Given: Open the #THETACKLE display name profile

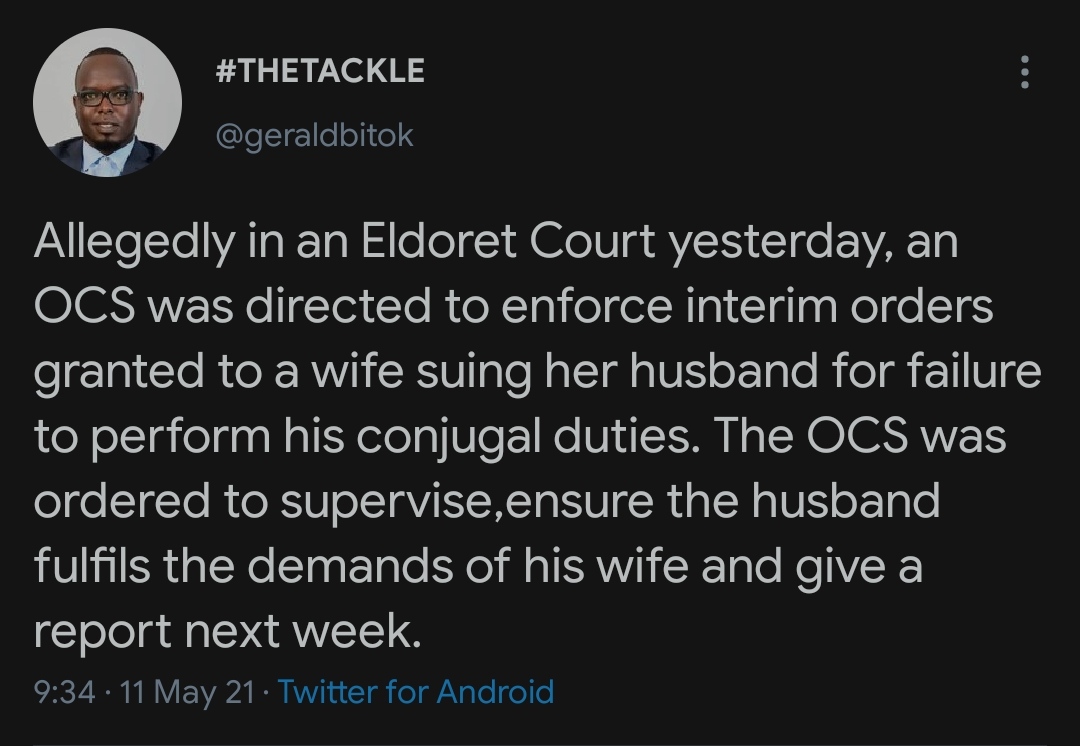Looking at the screenshot, I should 320,71.
